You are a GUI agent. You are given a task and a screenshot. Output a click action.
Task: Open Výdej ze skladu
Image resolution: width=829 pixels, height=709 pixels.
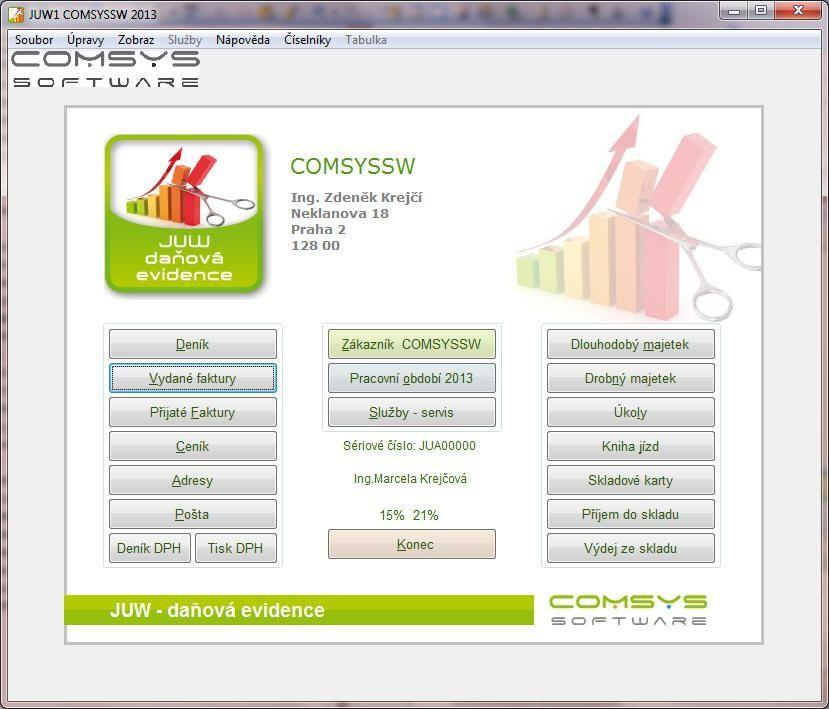pyautogui.click(x=630, y=548)
